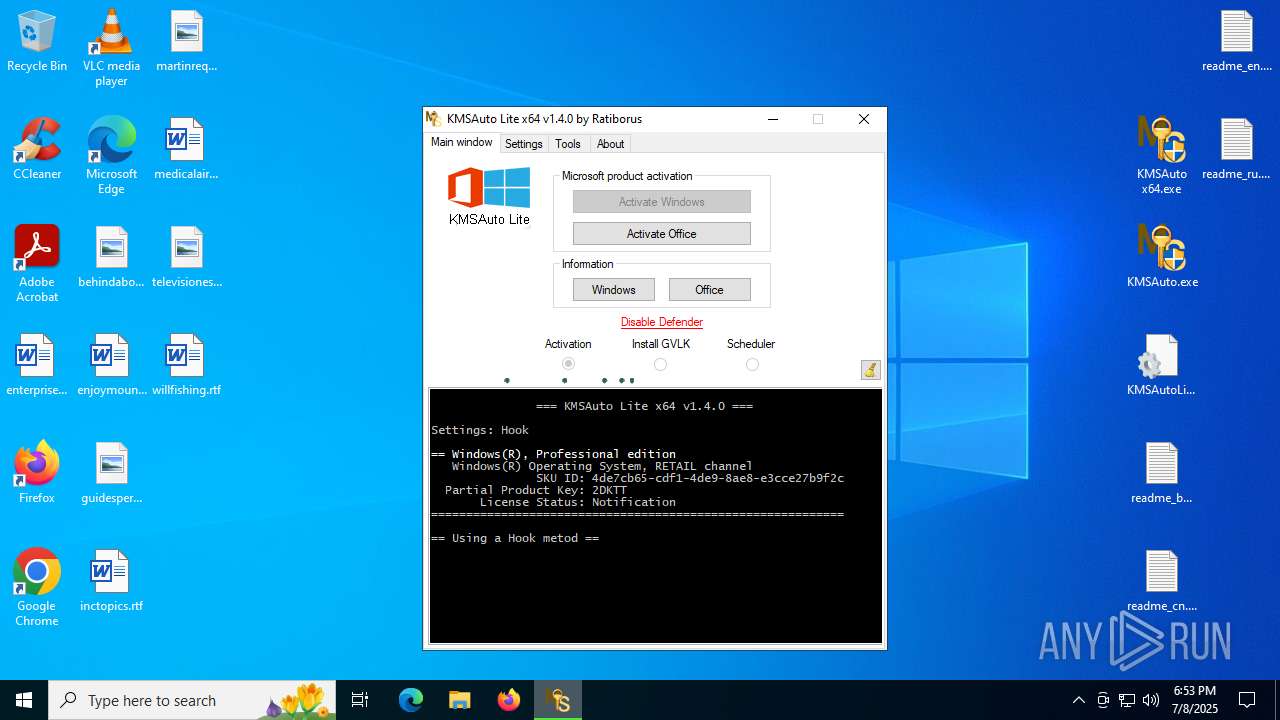Open network tray icon
1280x720 pixels.
pos(1127,700)
